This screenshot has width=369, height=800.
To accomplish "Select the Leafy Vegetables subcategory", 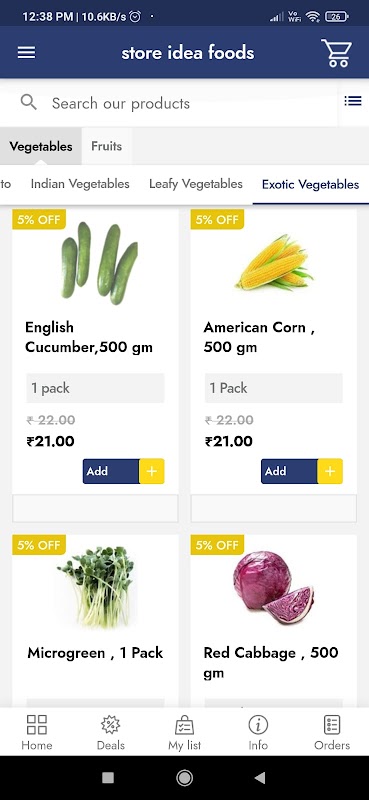I will [195, 184].
